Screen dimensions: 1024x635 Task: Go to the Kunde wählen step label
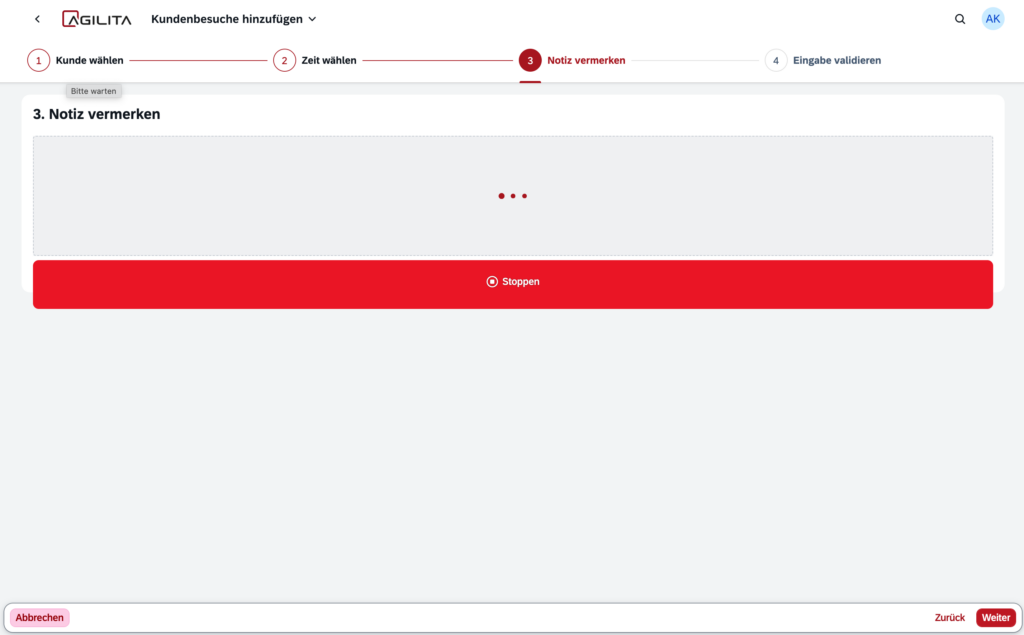pyautogui.click(x=90, y=60)
